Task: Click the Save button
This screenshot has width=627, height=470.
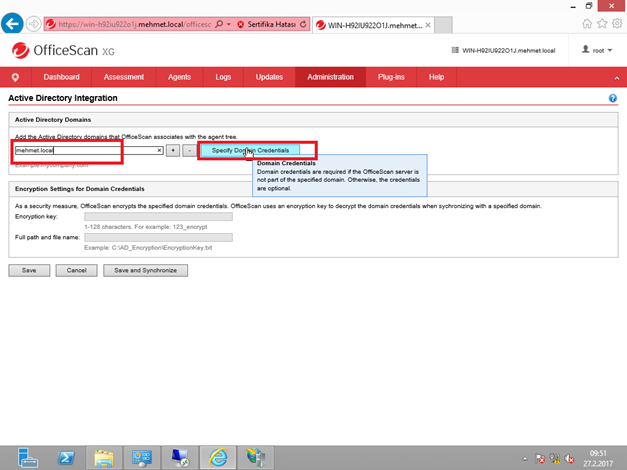Action: coord(29,270)
